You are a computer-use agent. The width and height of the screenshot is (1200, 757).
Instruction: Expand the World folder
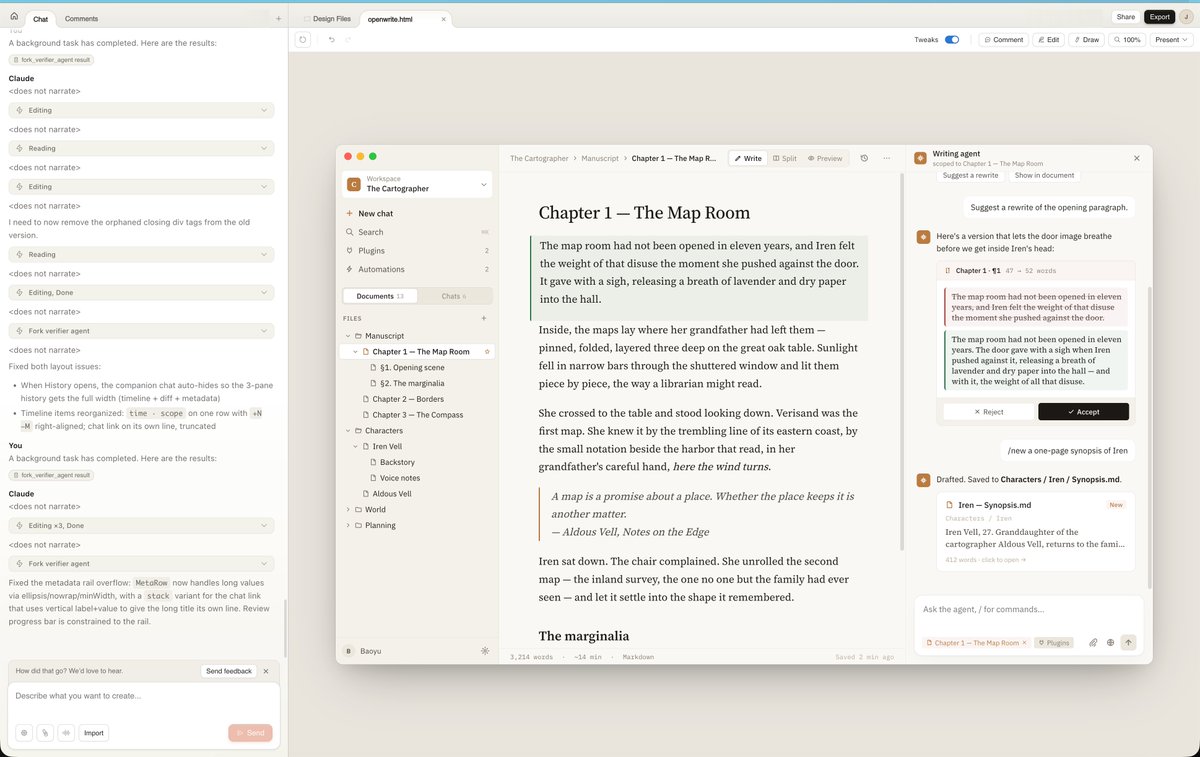coord(348,510)
